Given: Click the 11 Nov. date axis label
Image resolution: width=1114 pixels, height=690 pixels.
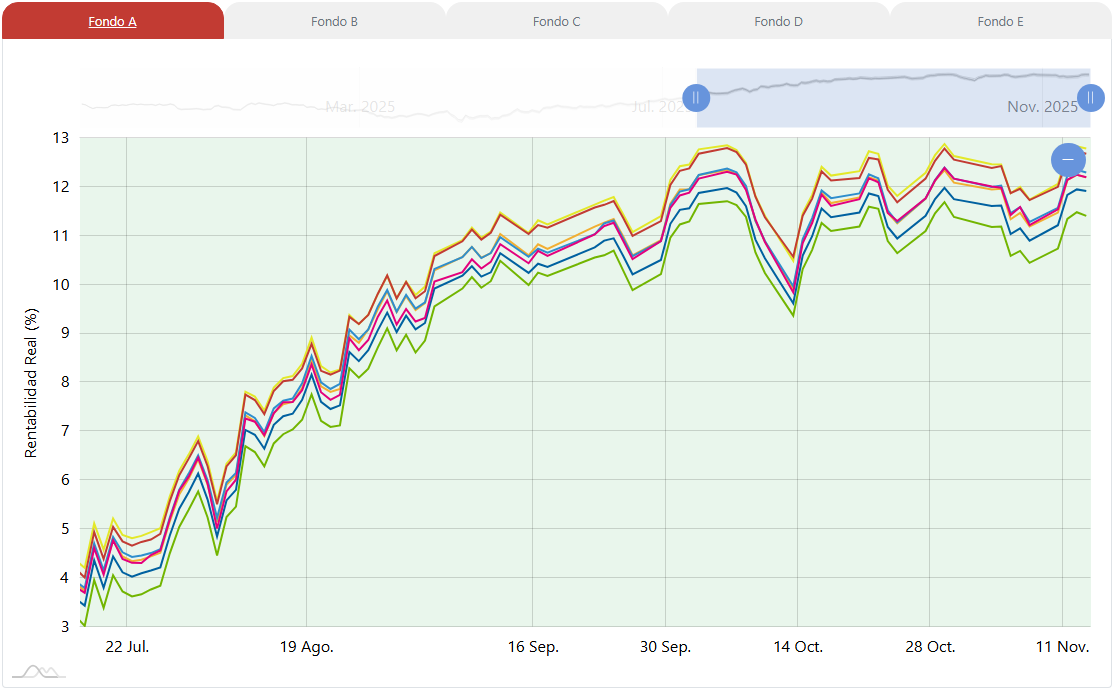Looking at the screenshot, I should pyautogui.click(x=1062, y=647).
